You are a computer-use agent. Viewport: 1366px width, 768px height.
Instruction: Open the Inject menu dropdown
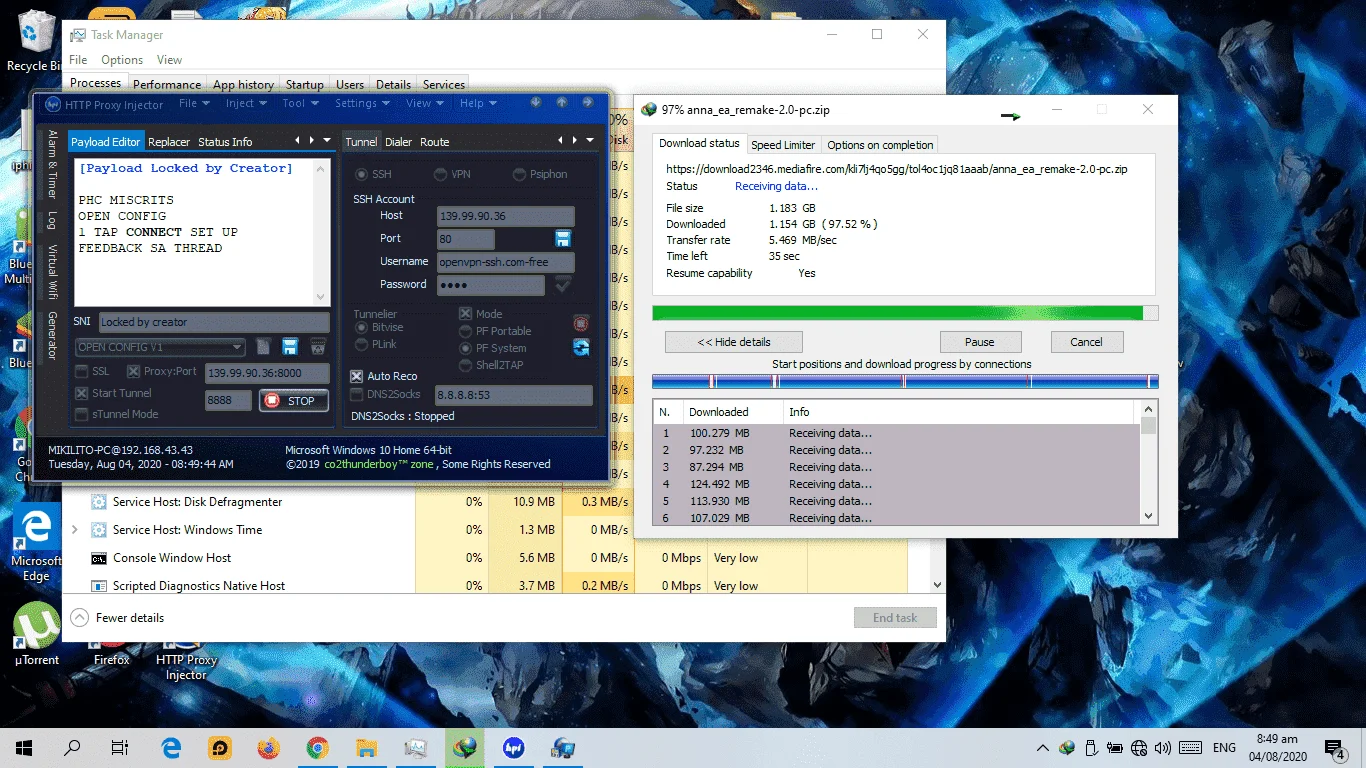click(x=247, y=103)
